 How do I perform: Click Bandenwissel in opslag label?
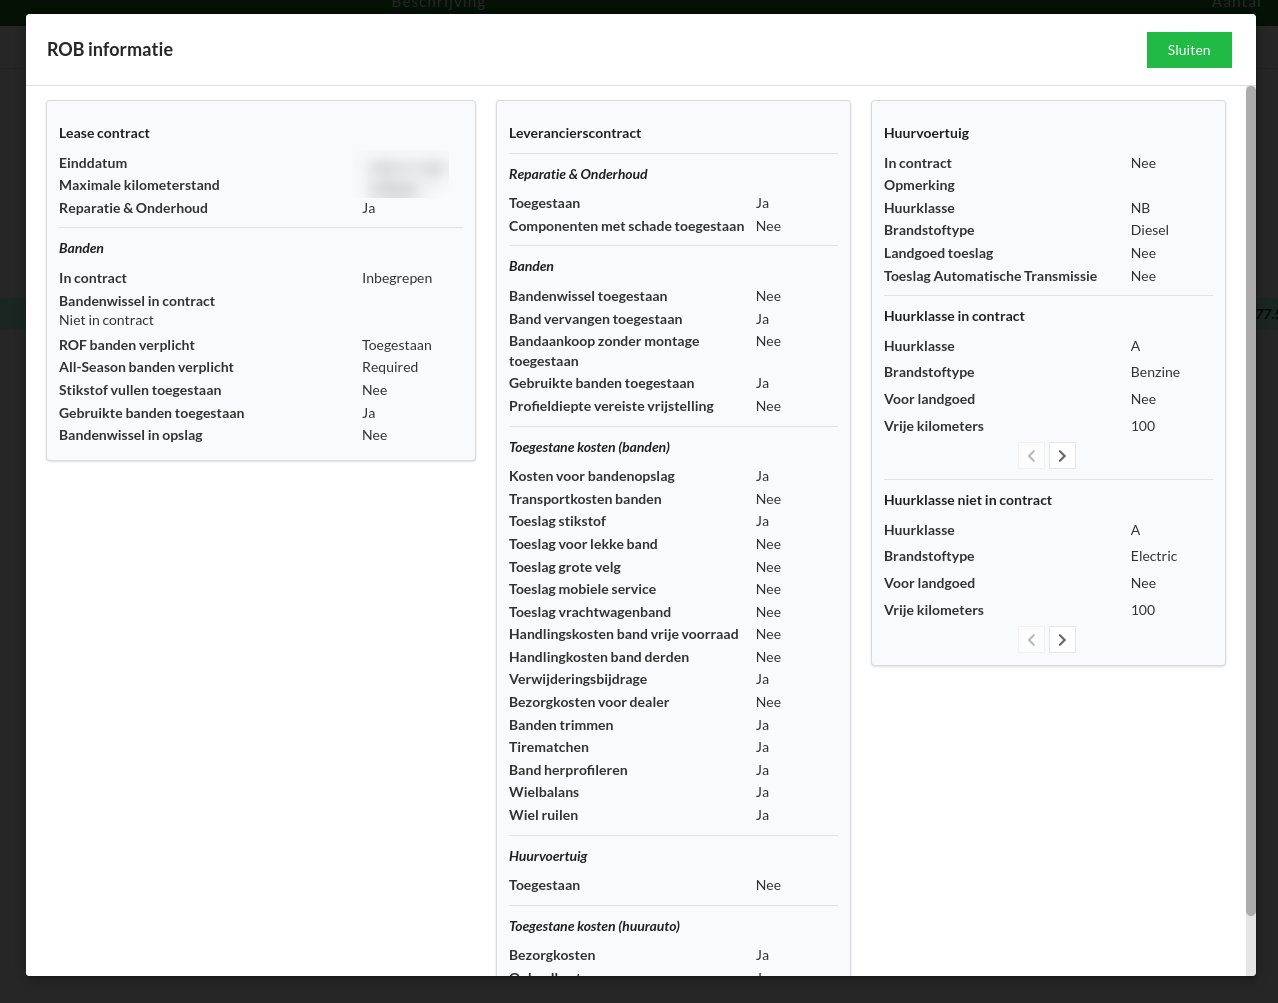[x=131, y=435]
